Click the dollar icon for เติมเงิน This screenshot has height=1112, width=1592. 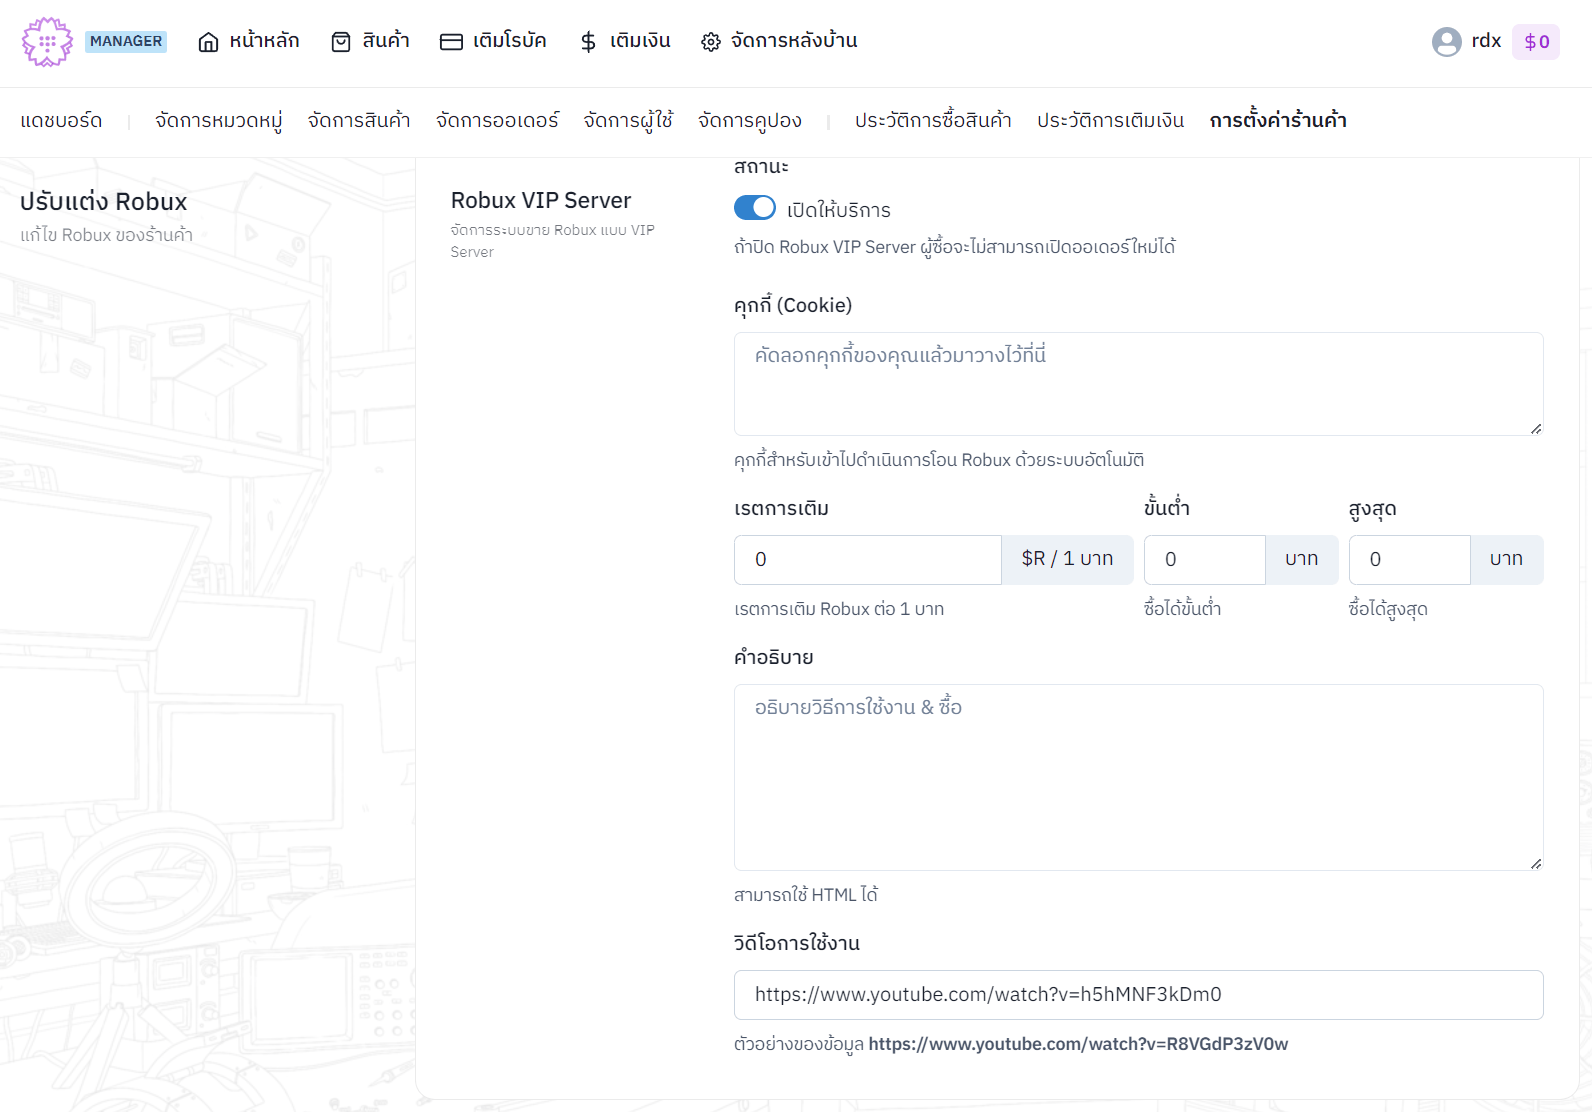pyautogui.click(x=588, y=42)
